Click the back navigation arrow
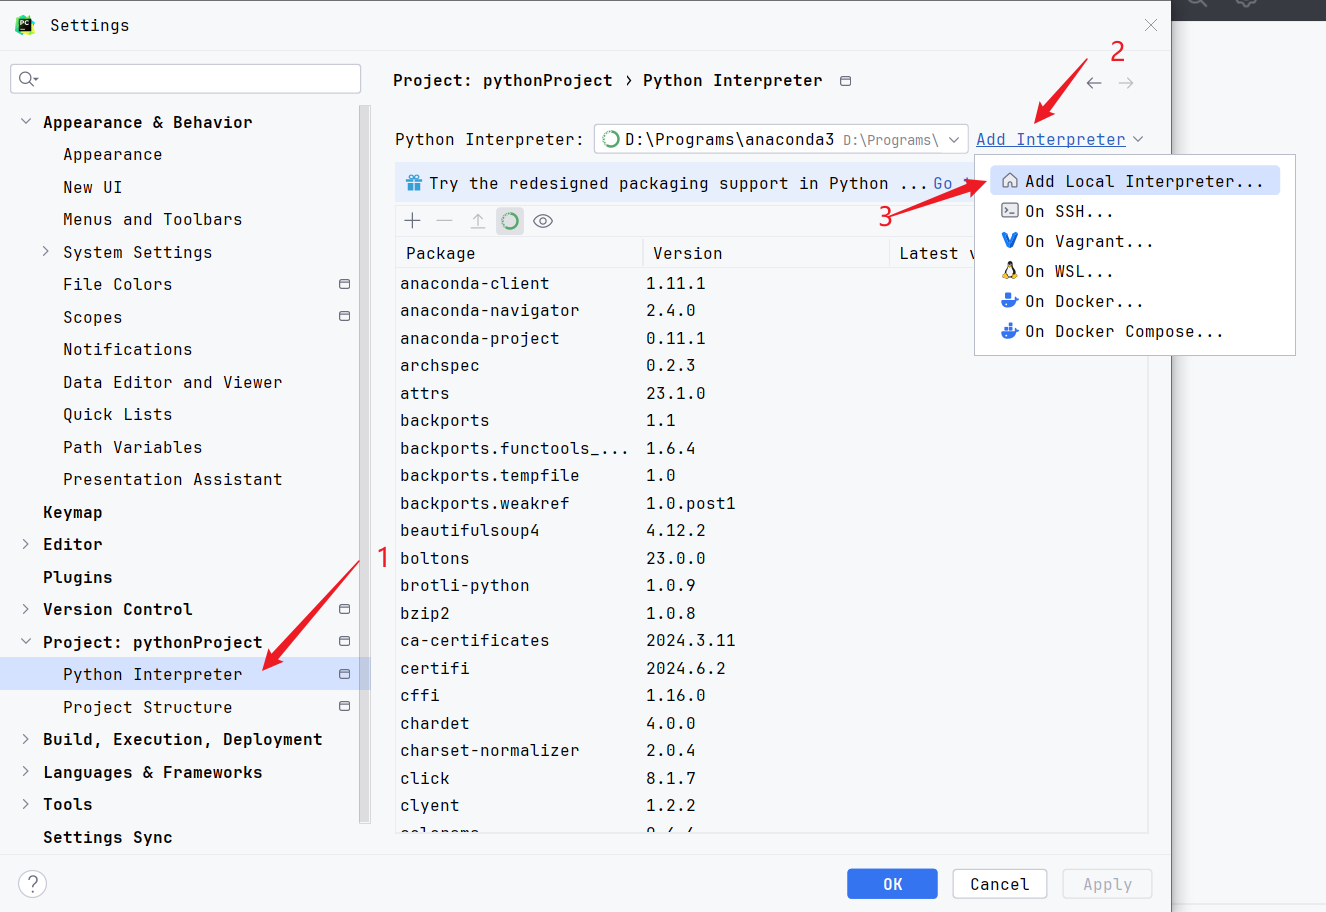Viewport: 1326px width, 912px height. (x=1094, y=83)
